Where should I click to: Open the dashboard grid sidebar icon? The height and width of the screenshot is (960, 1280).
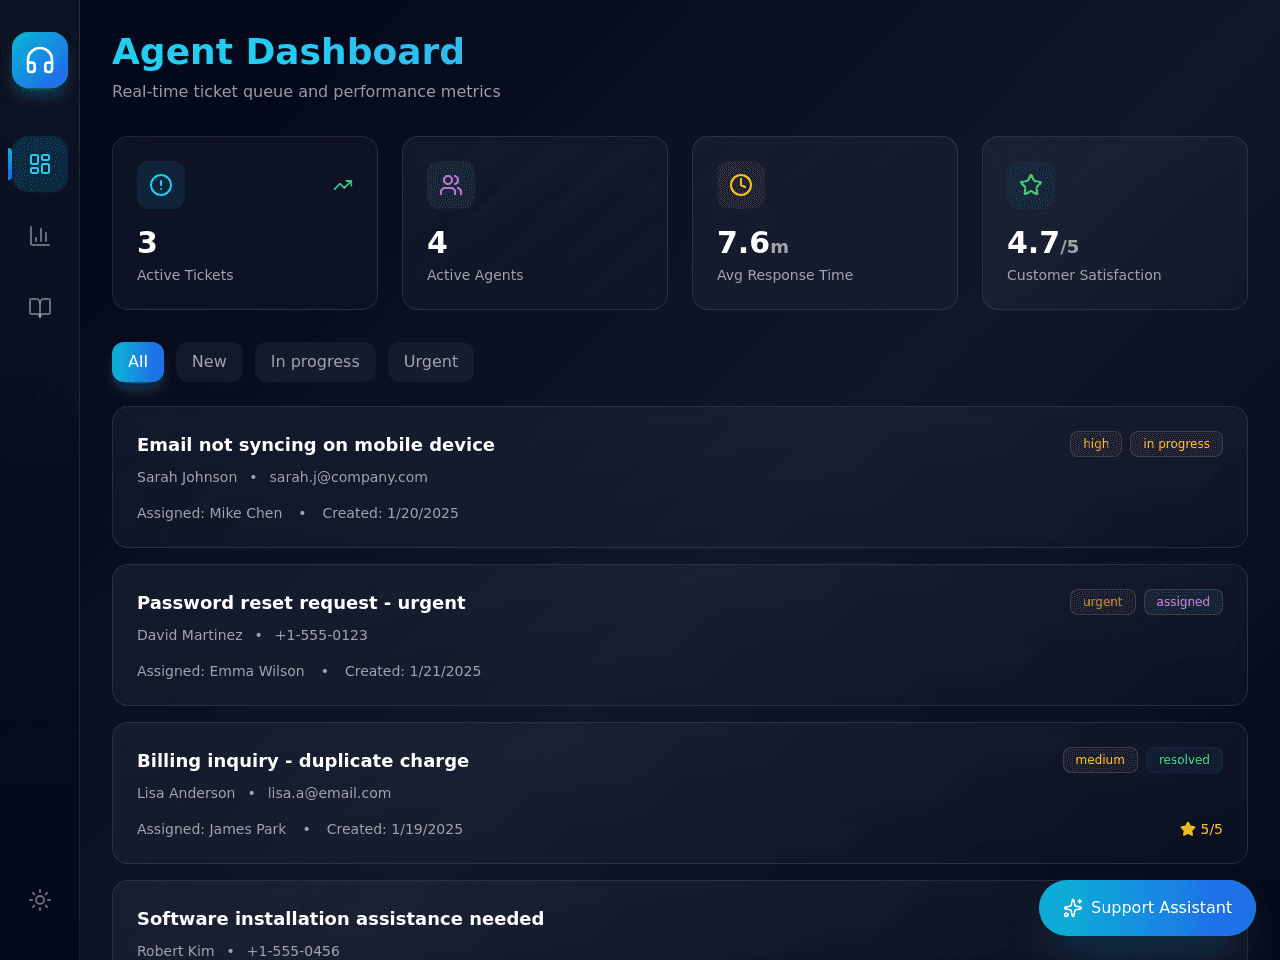click(x=40, y=164)
